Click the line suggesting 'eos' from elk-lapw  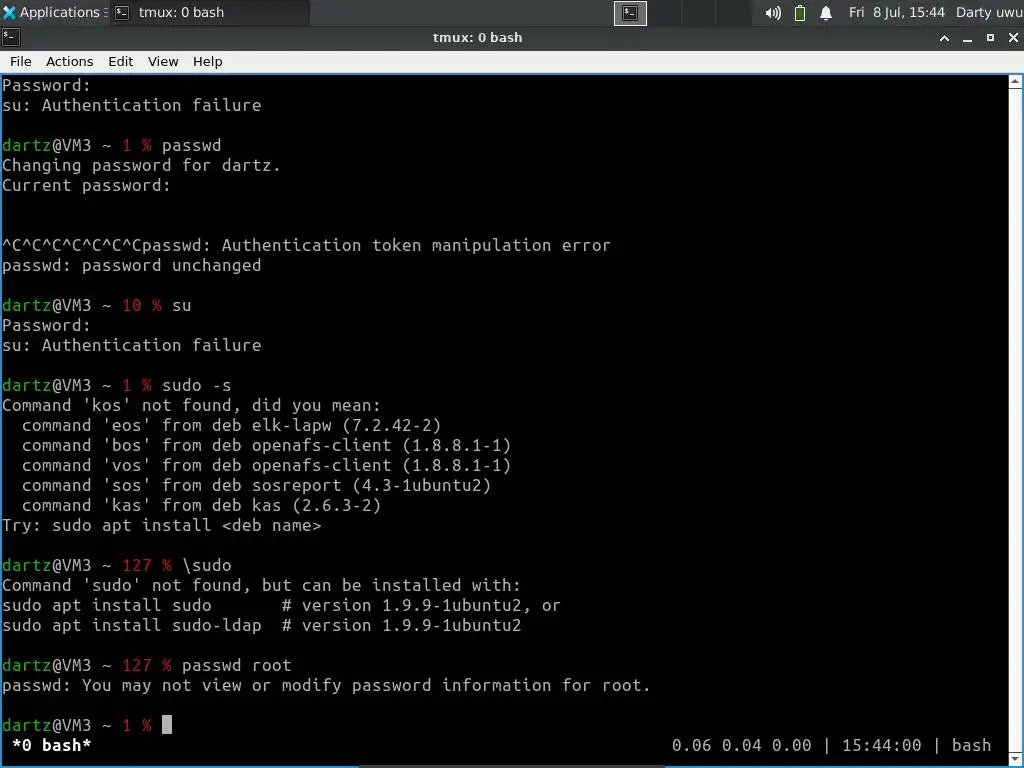click(231, 426)
